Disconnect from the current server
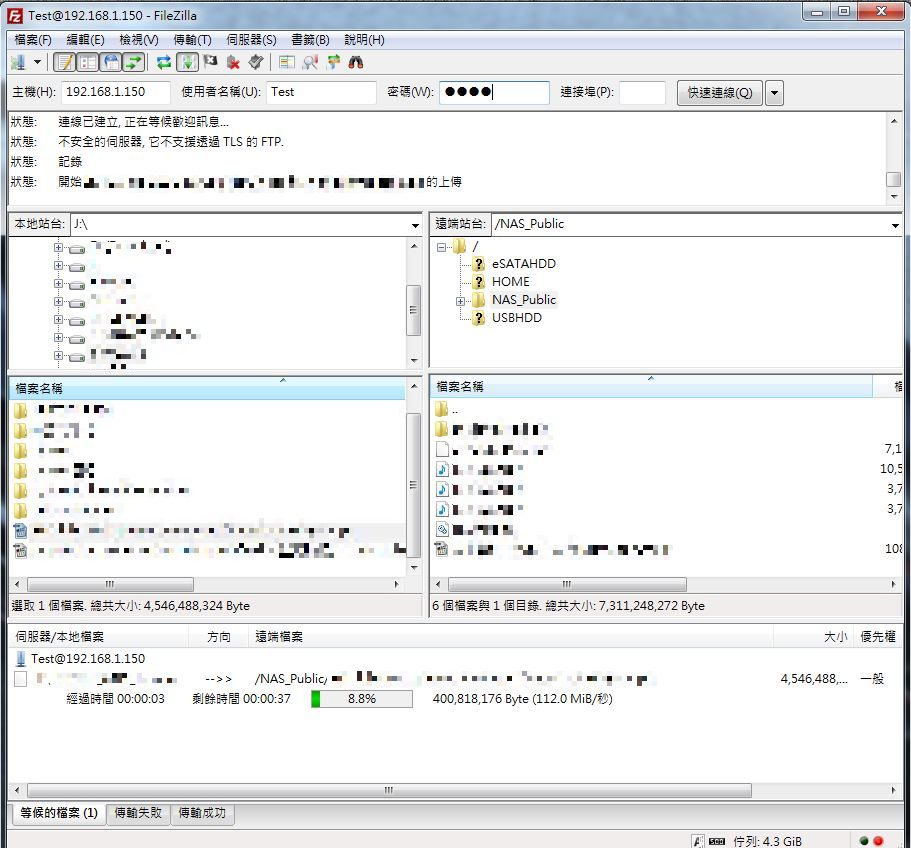911x848 pixels. click(233, 62)
